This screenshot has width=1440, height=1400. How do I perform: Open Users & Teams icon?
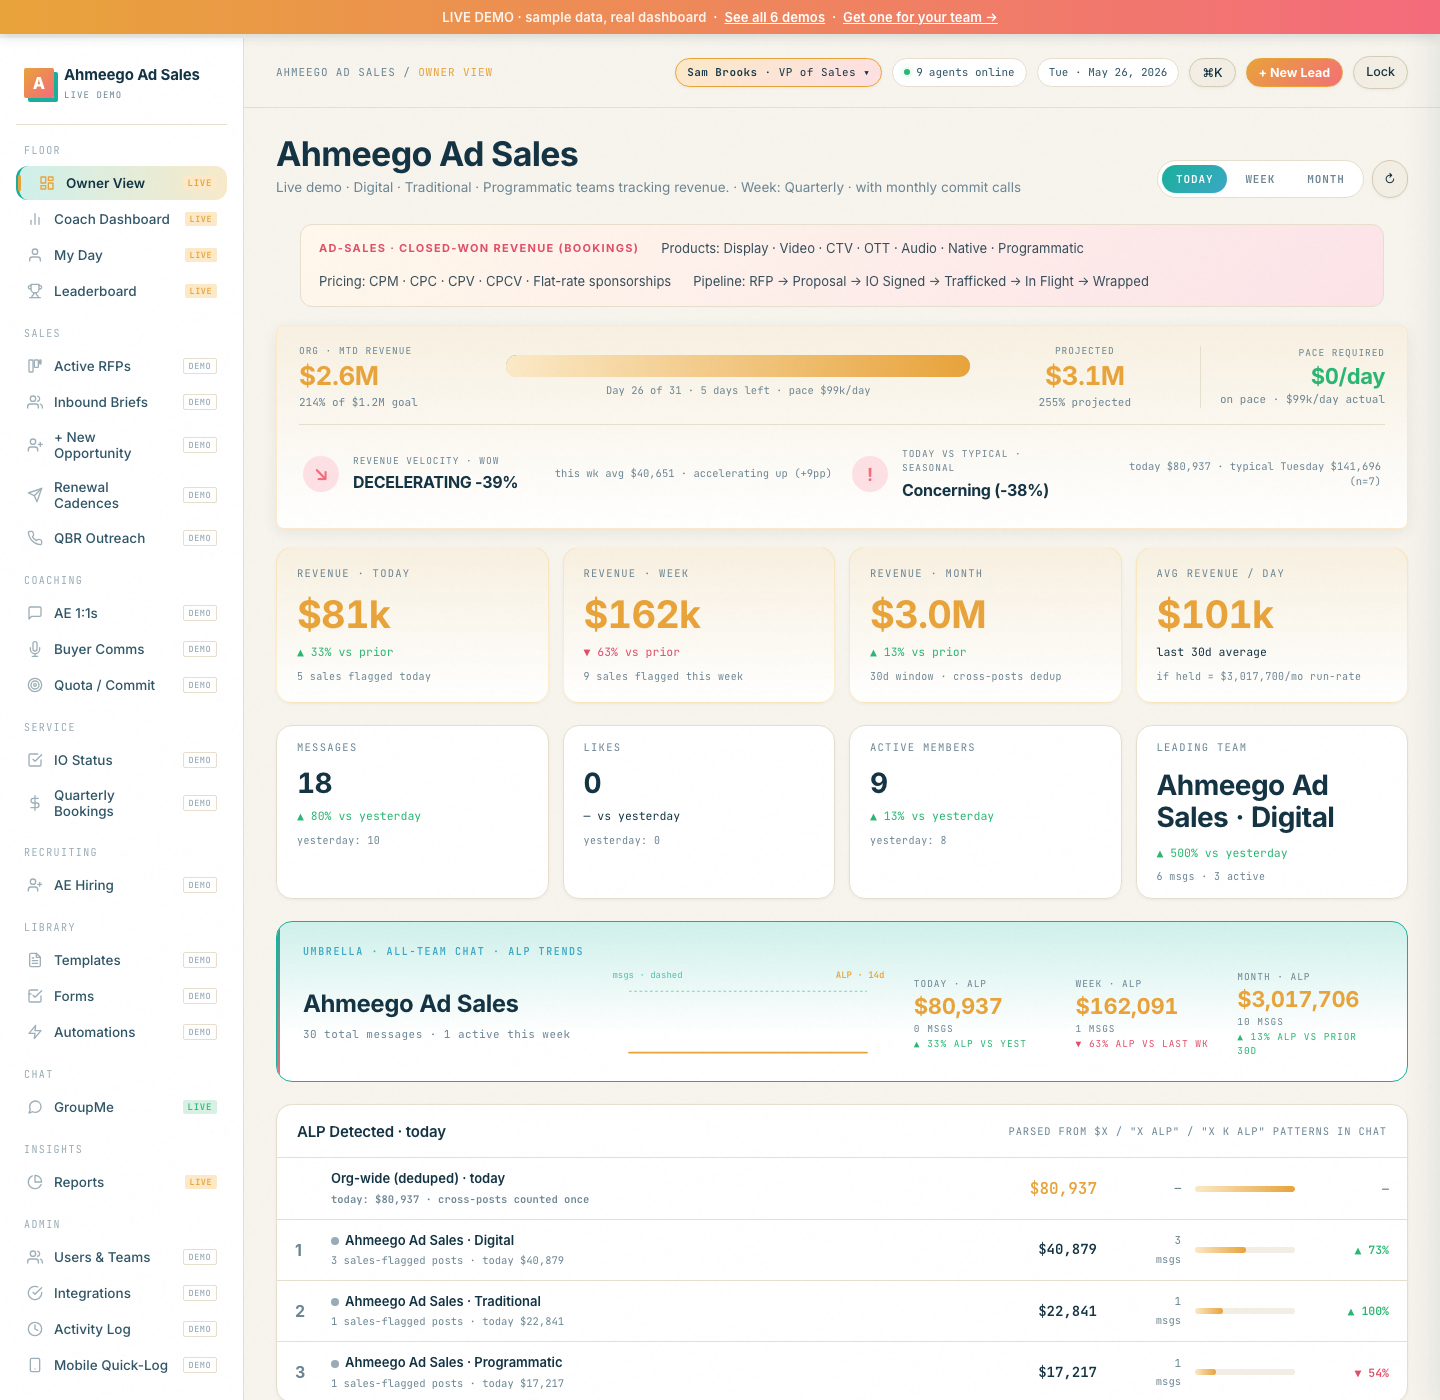(x=35, y=1257)
